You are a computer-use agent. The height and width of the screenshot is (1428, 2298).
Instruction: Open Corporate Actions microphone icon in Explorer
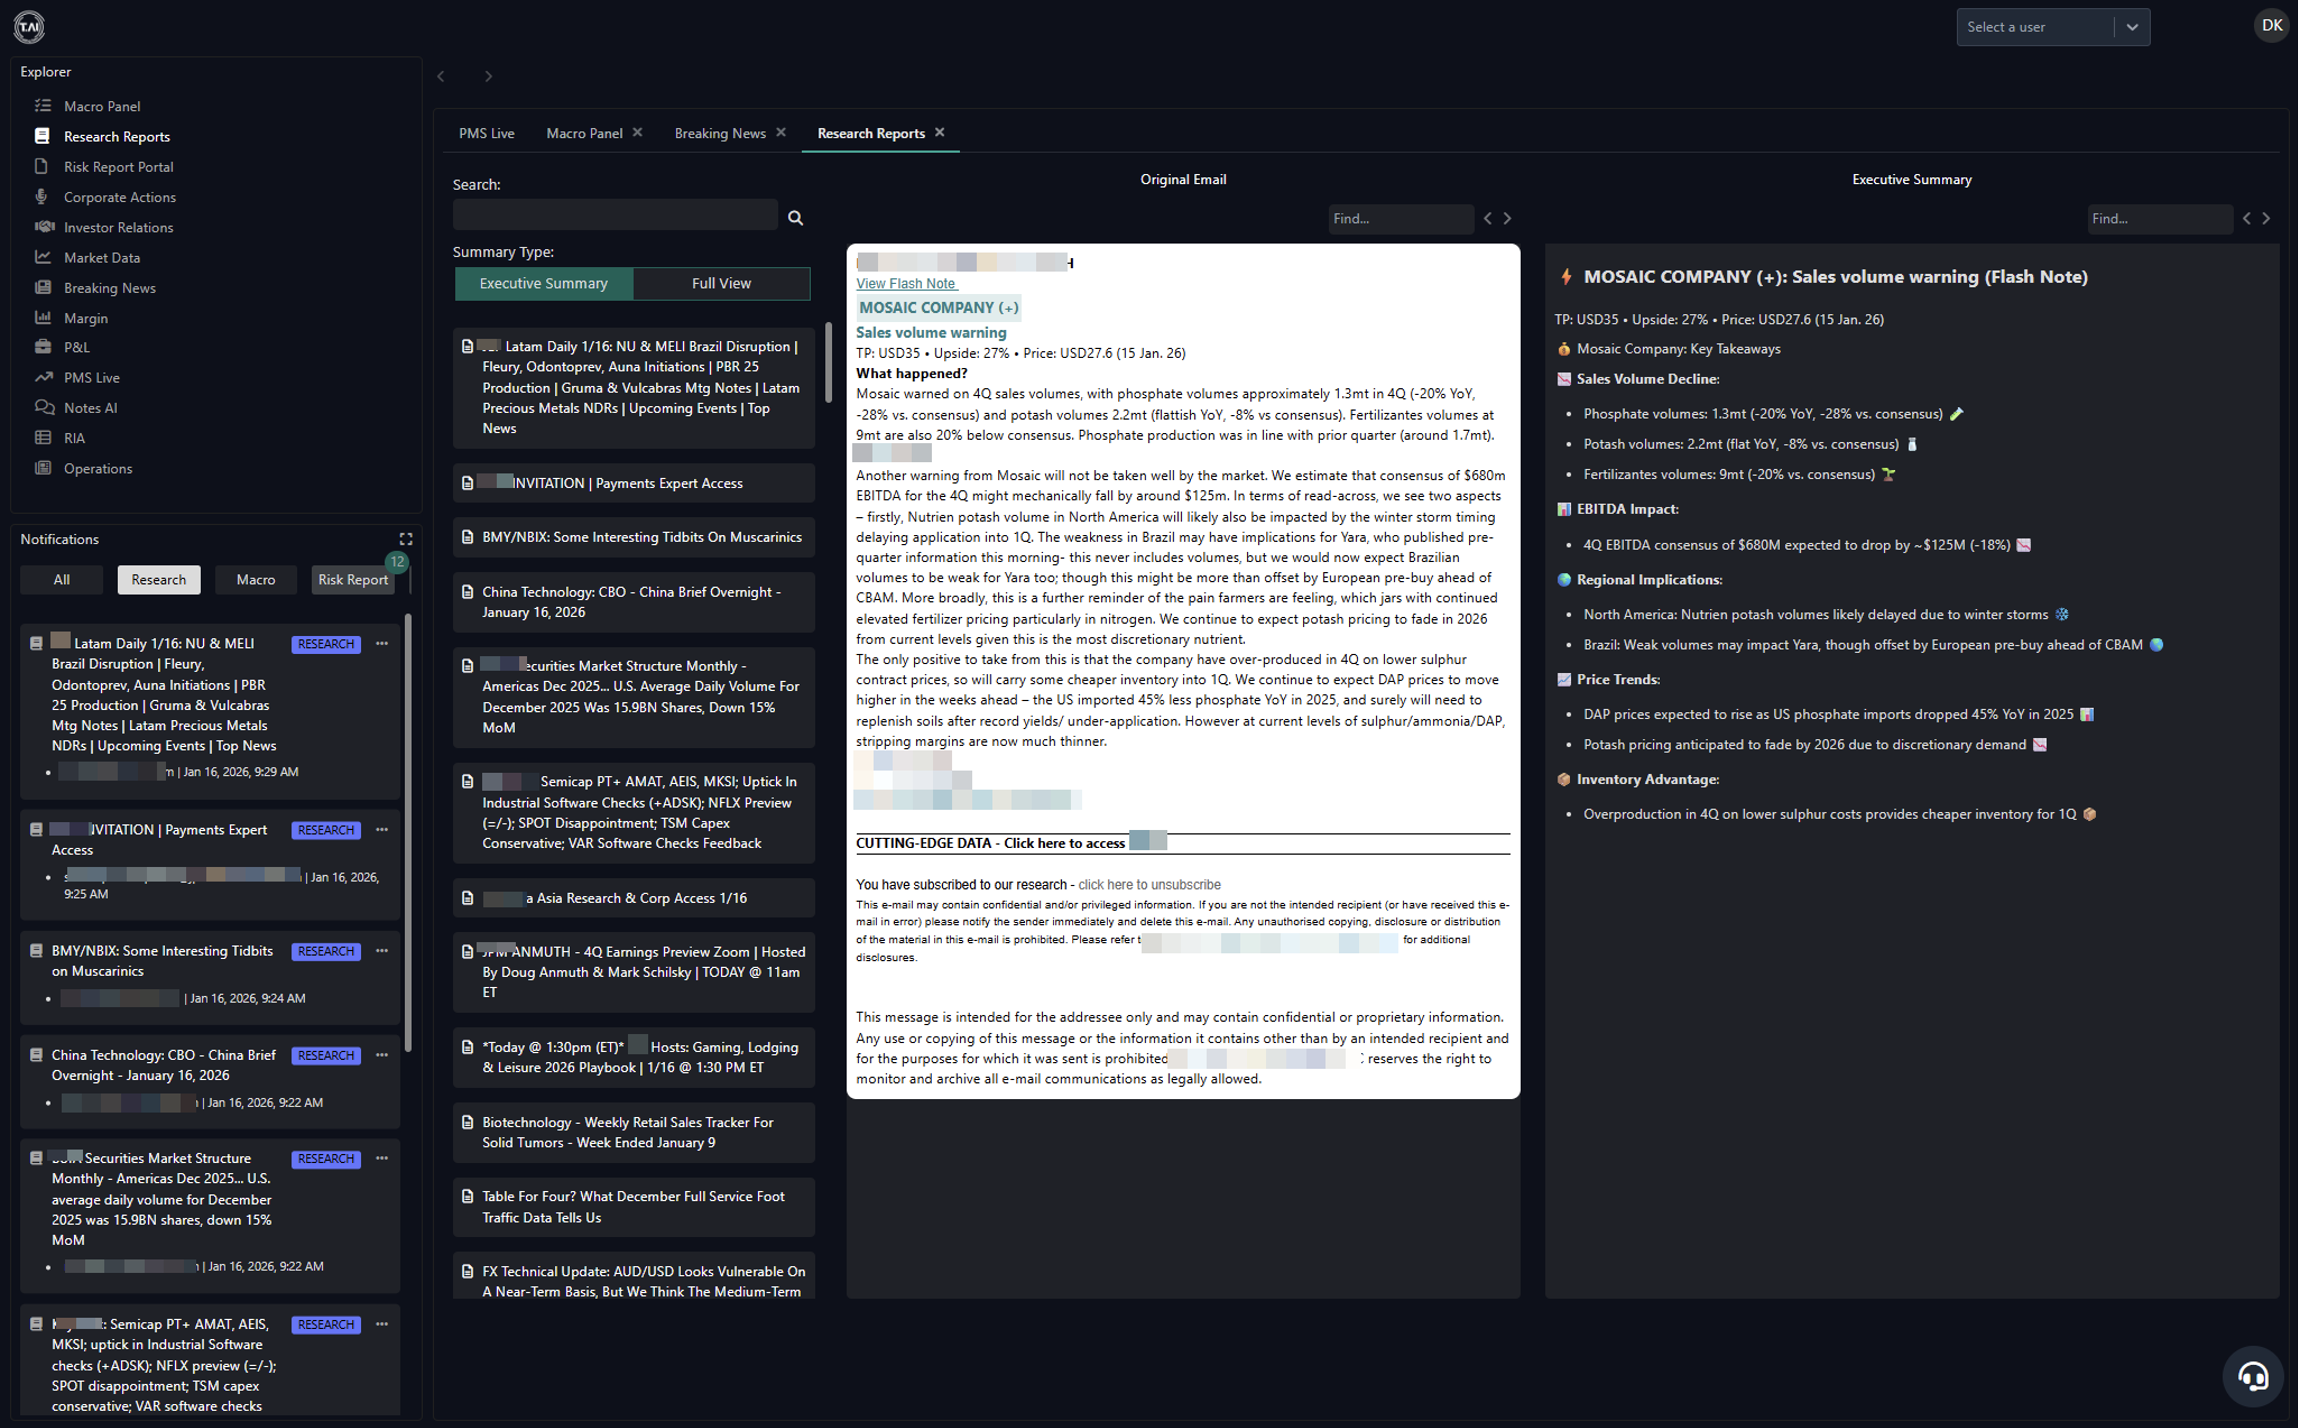[x=41, y=196]
